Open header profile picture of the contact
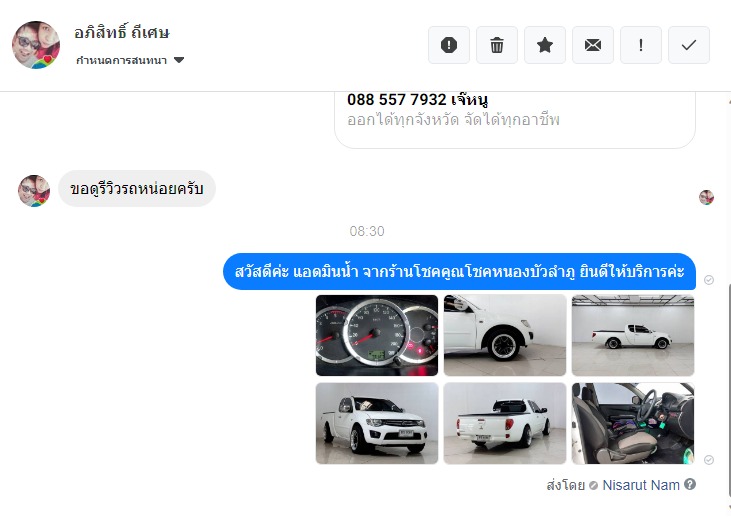This screenshot has height=517, width=731. (x=36, y=45)
